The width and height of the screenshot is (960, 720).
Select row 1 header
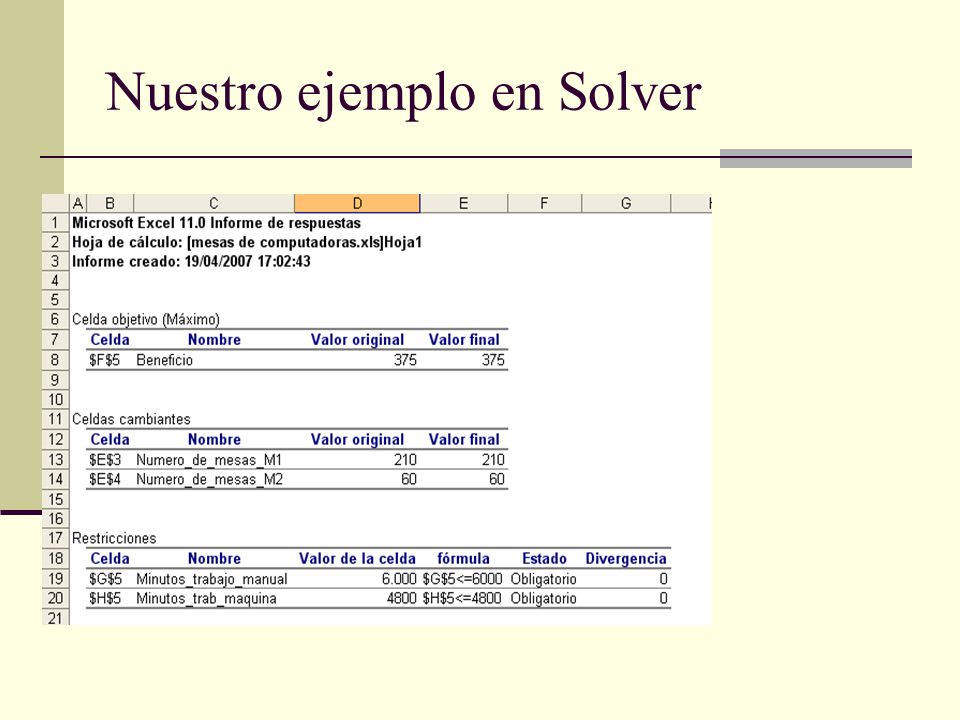[x=55, y=223]
